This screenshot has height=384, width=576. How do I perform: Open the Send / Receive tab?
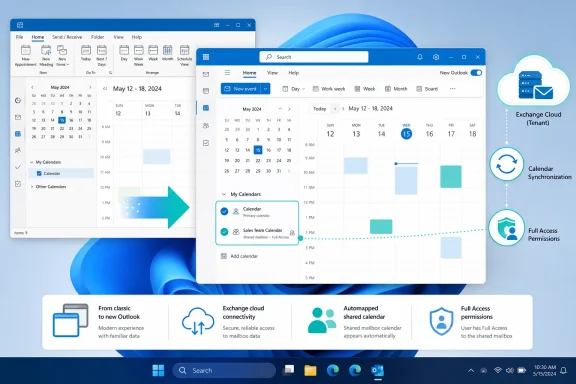[67, 37]
